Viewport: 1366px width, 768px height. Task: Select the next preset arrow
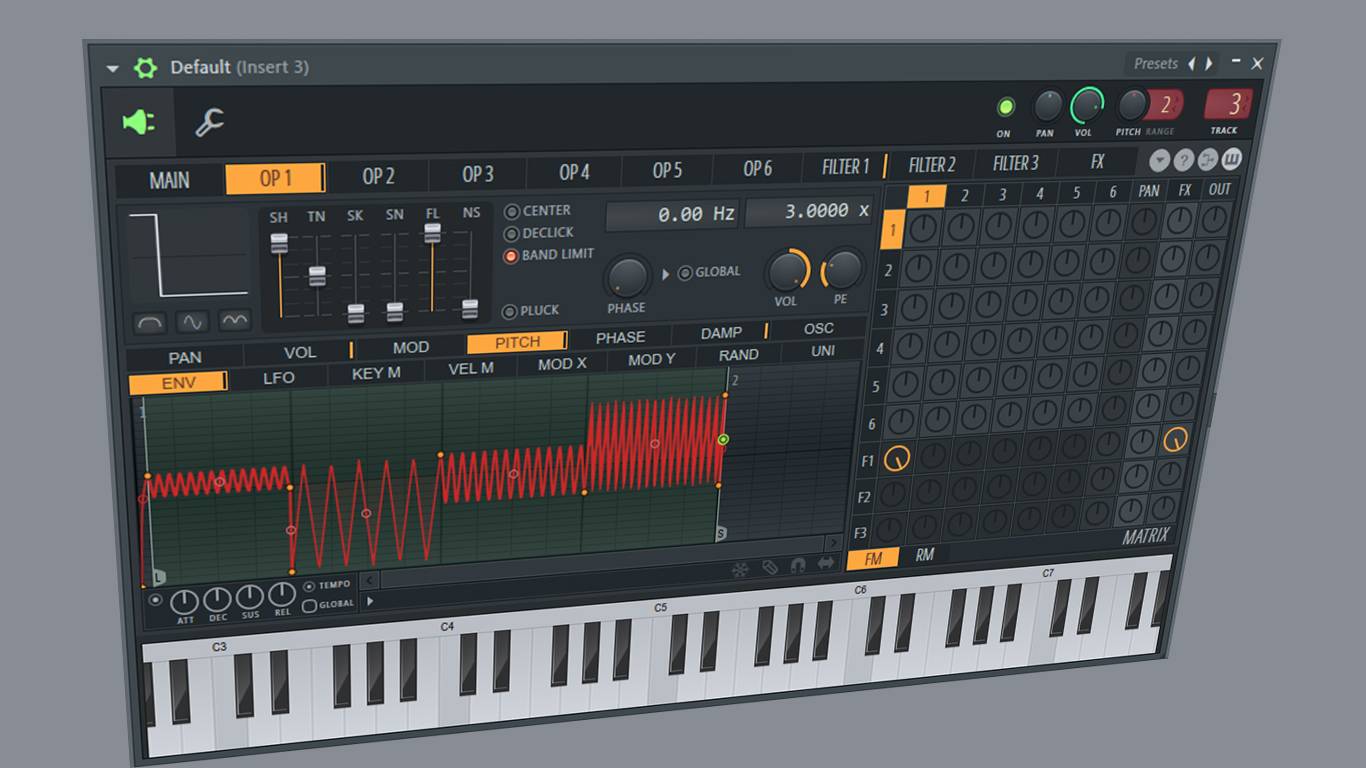(x=1209, y=64)
